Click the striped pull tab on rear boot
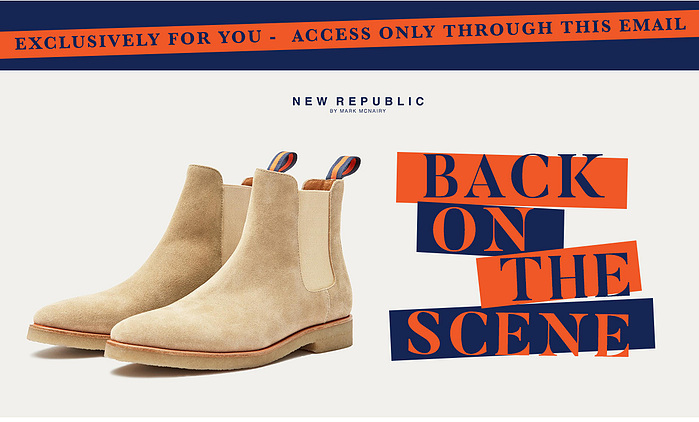The image size is (699, 422). (282, 161)
